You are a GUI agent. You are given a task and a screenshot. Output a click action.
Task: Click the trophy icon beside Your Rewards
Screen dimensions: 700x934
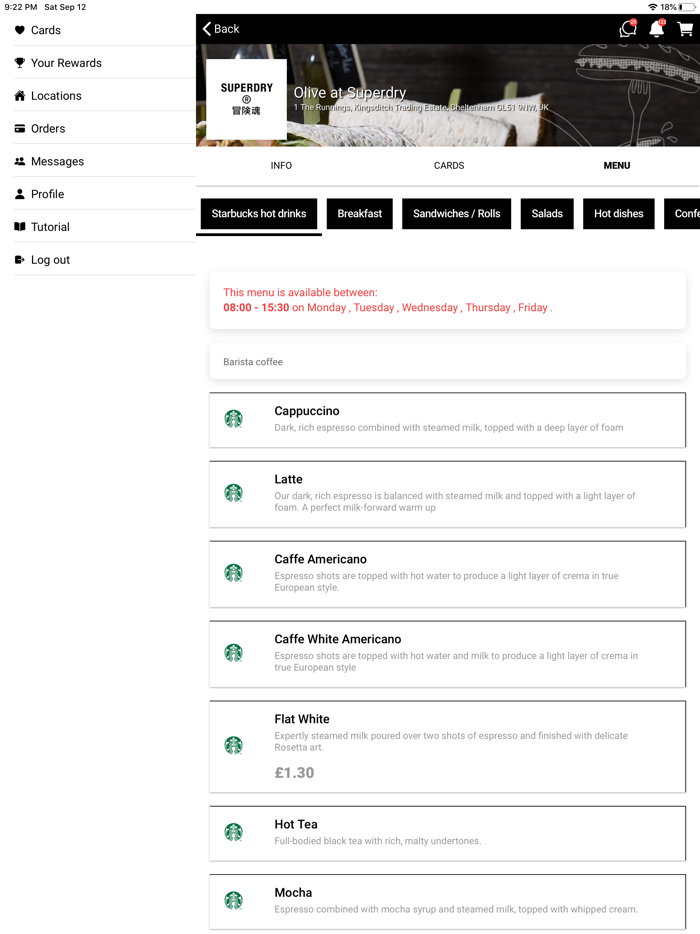[x=20, y=63]
